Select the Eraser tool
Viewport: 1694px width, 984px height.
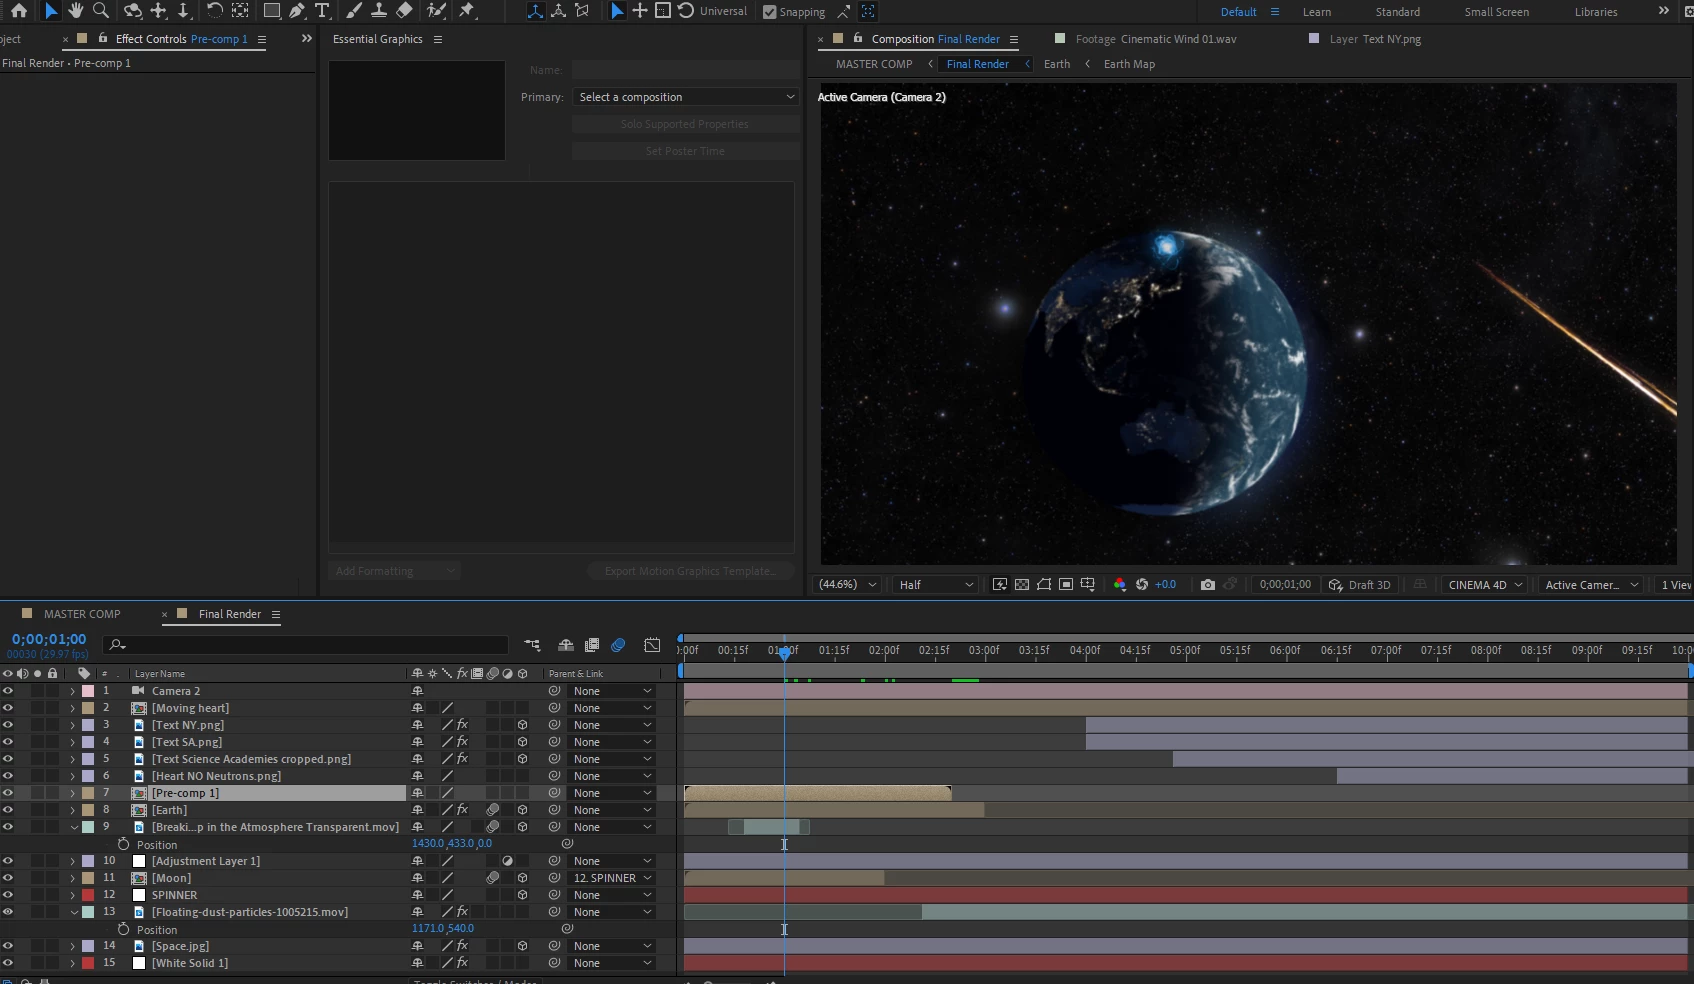coord(404,11)
